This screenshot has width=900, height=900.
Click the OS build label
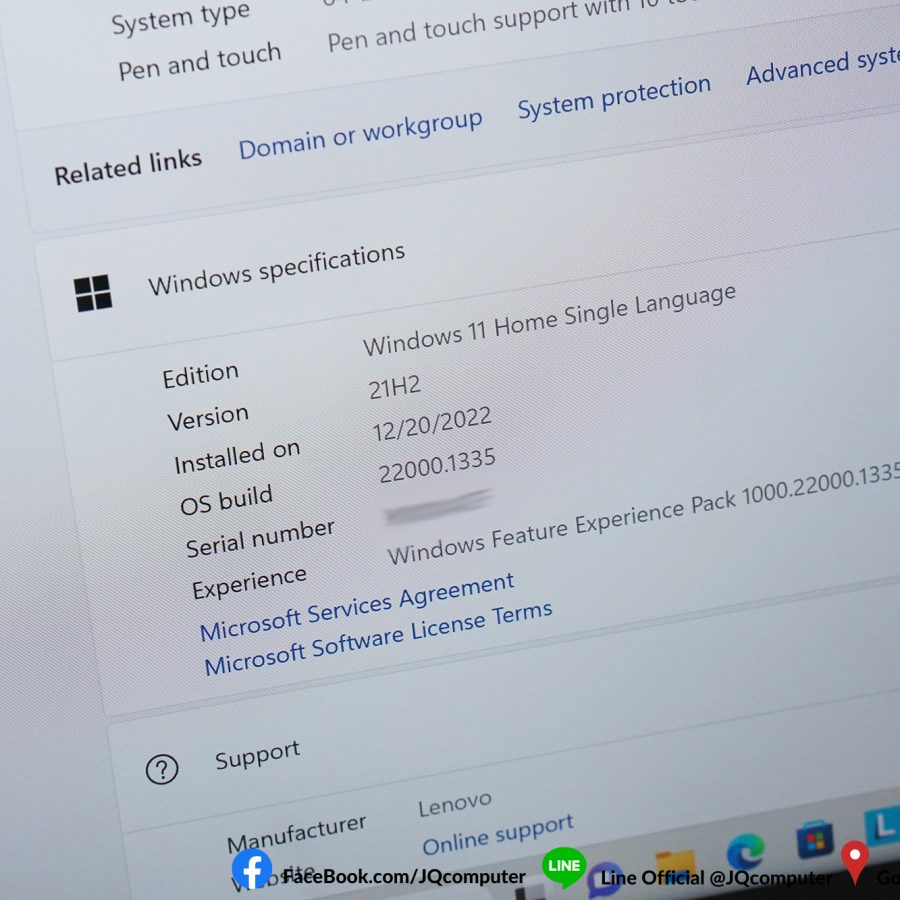[226, 500]
